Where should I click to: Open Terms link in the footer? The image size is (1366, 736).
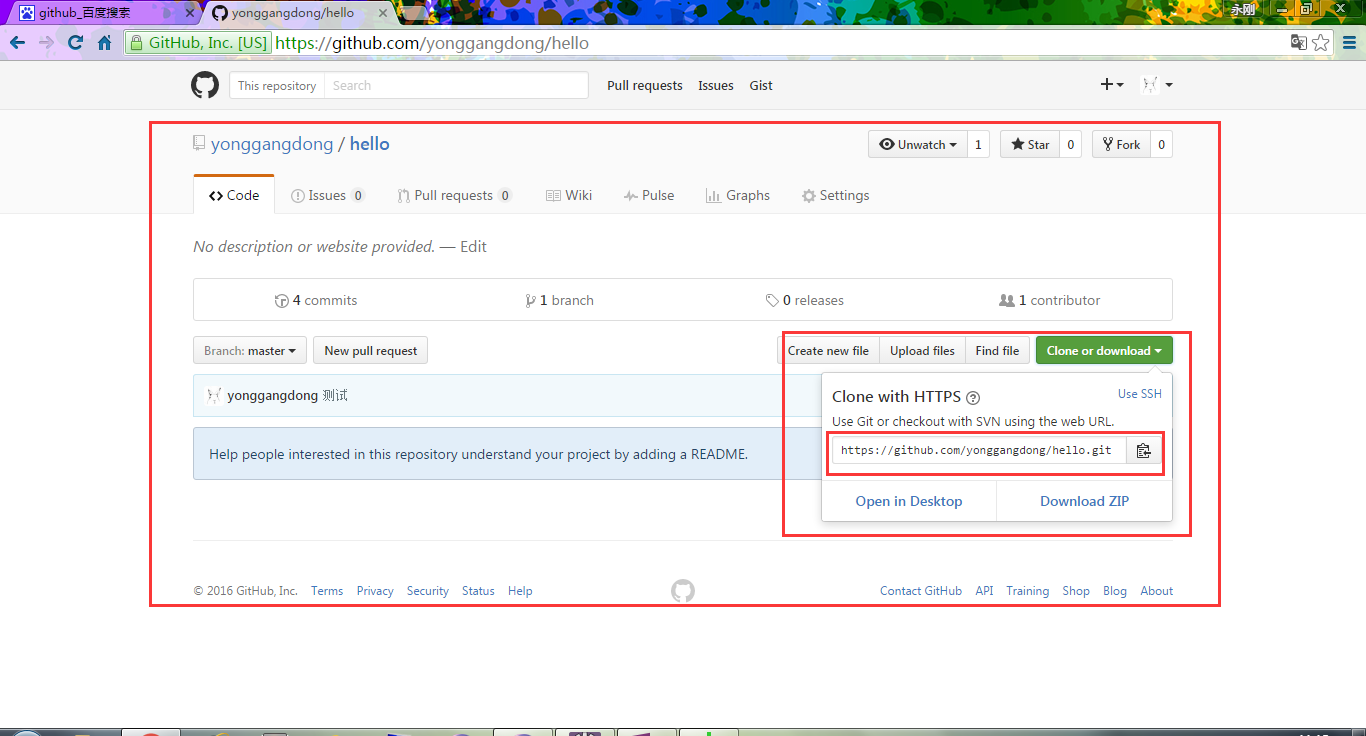click(327, 591)
